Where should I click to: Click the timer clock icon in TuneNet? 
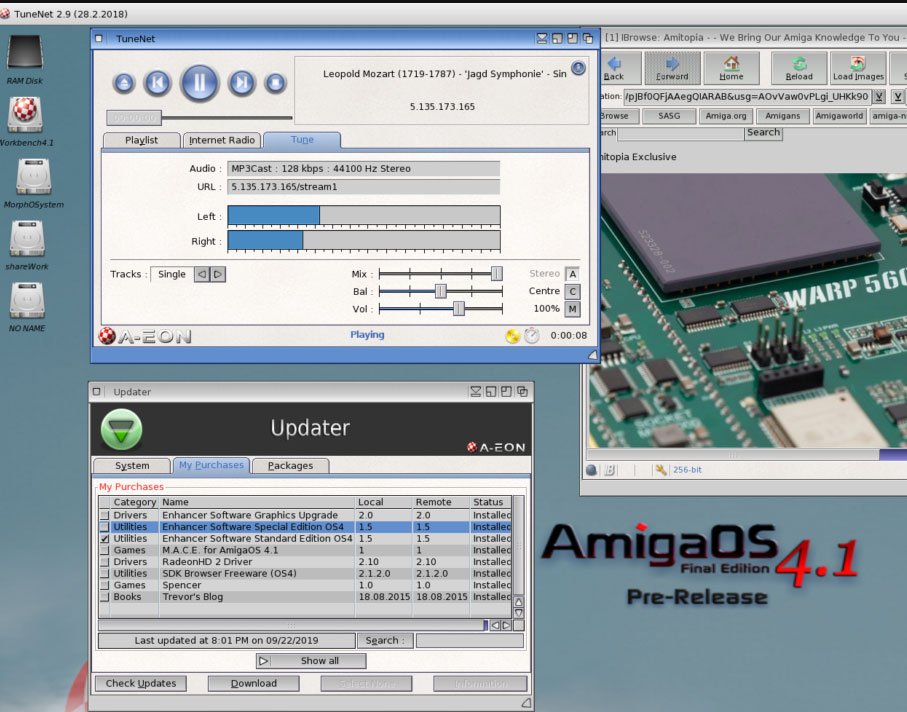pyautogui.click(x=532, y=335)
